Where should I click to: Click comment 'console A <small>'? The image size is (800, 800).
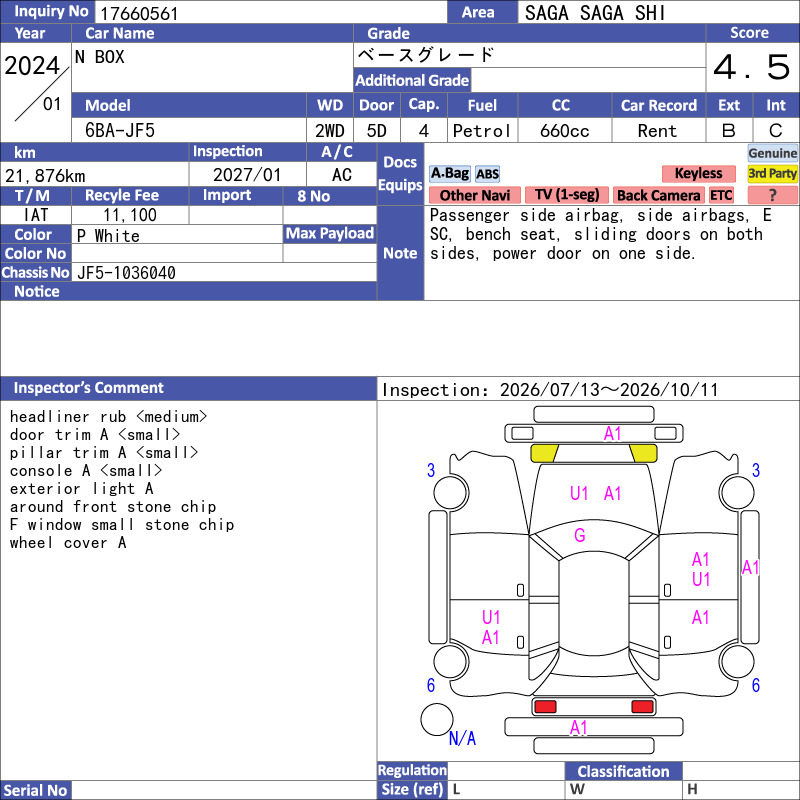(x=86, y=470)
